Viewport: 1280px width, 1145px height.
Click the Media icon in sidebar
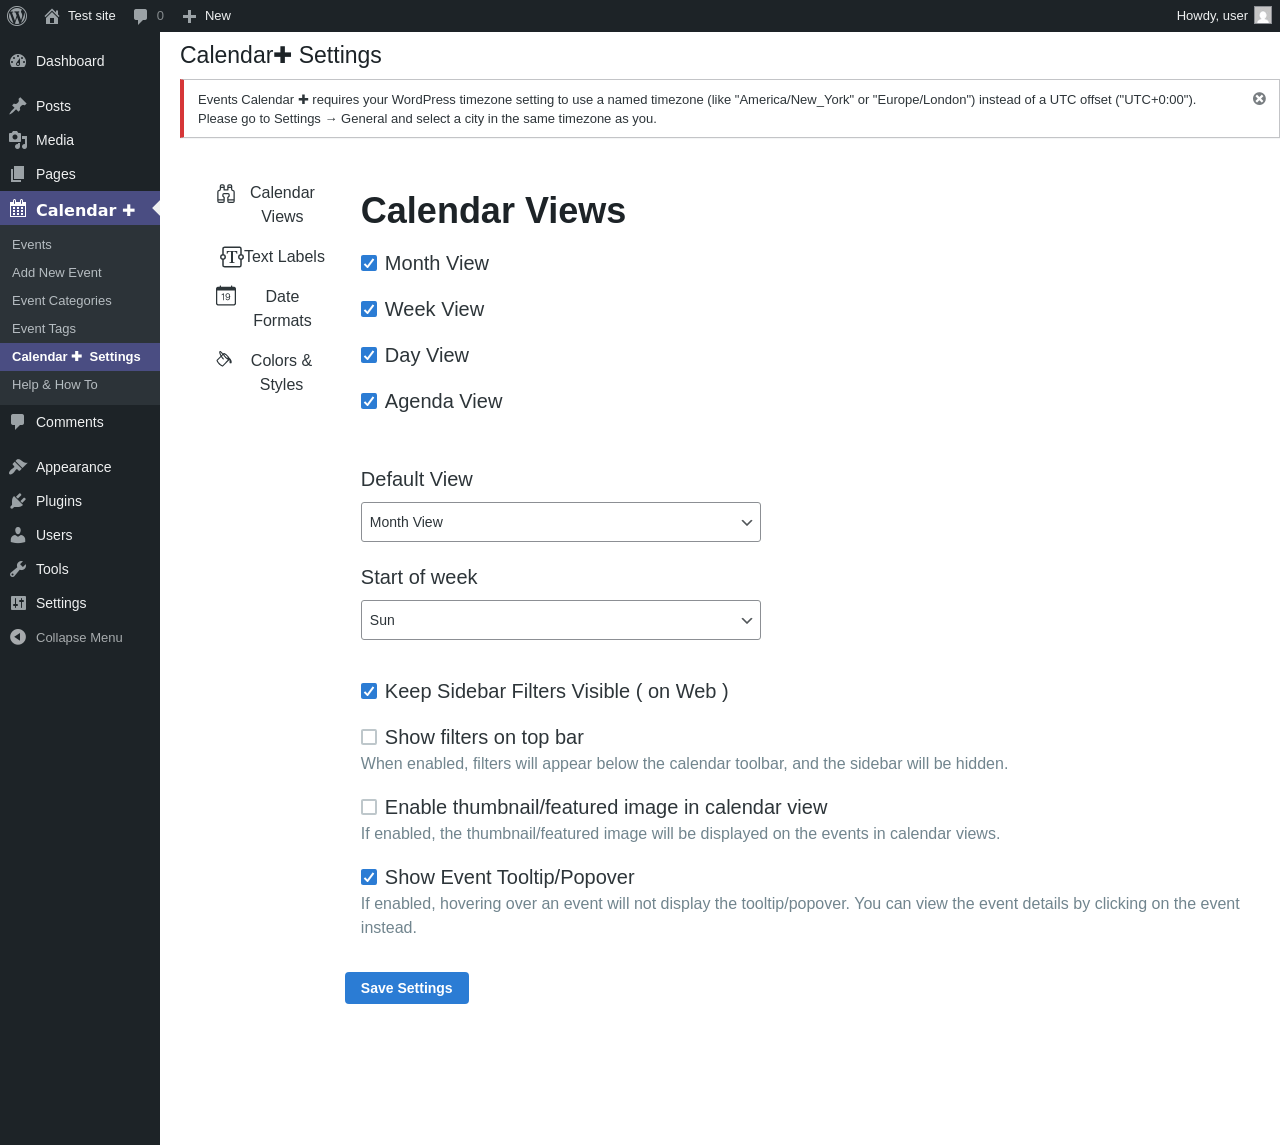[18, 140]
